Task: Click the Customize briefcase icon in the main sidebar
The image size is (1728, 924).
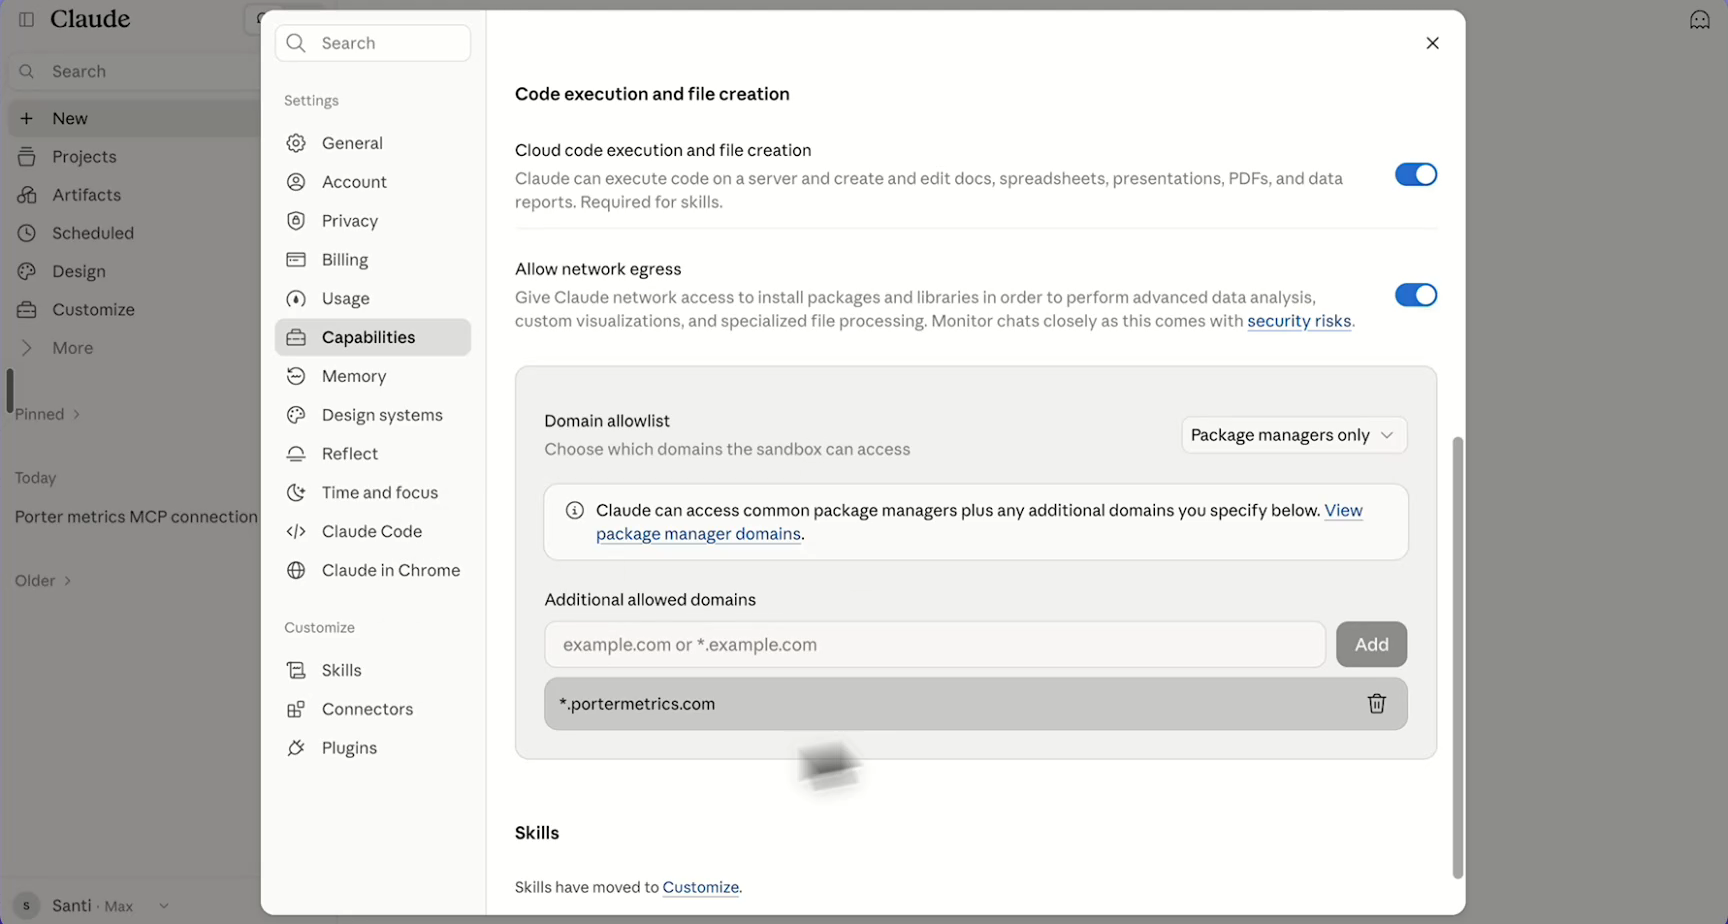Action: [27, 310]
